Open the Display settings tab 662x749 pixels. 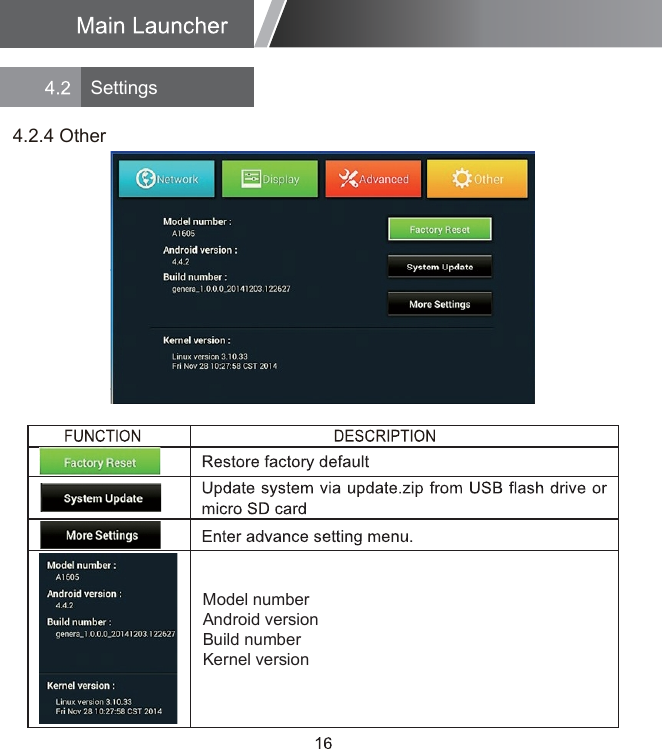coord(270,179)
